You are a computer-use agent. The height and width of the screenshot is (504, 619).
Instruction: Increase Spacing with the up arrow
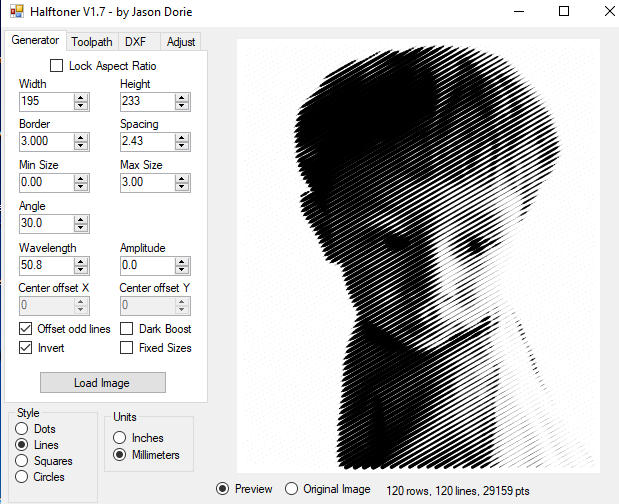182,138
